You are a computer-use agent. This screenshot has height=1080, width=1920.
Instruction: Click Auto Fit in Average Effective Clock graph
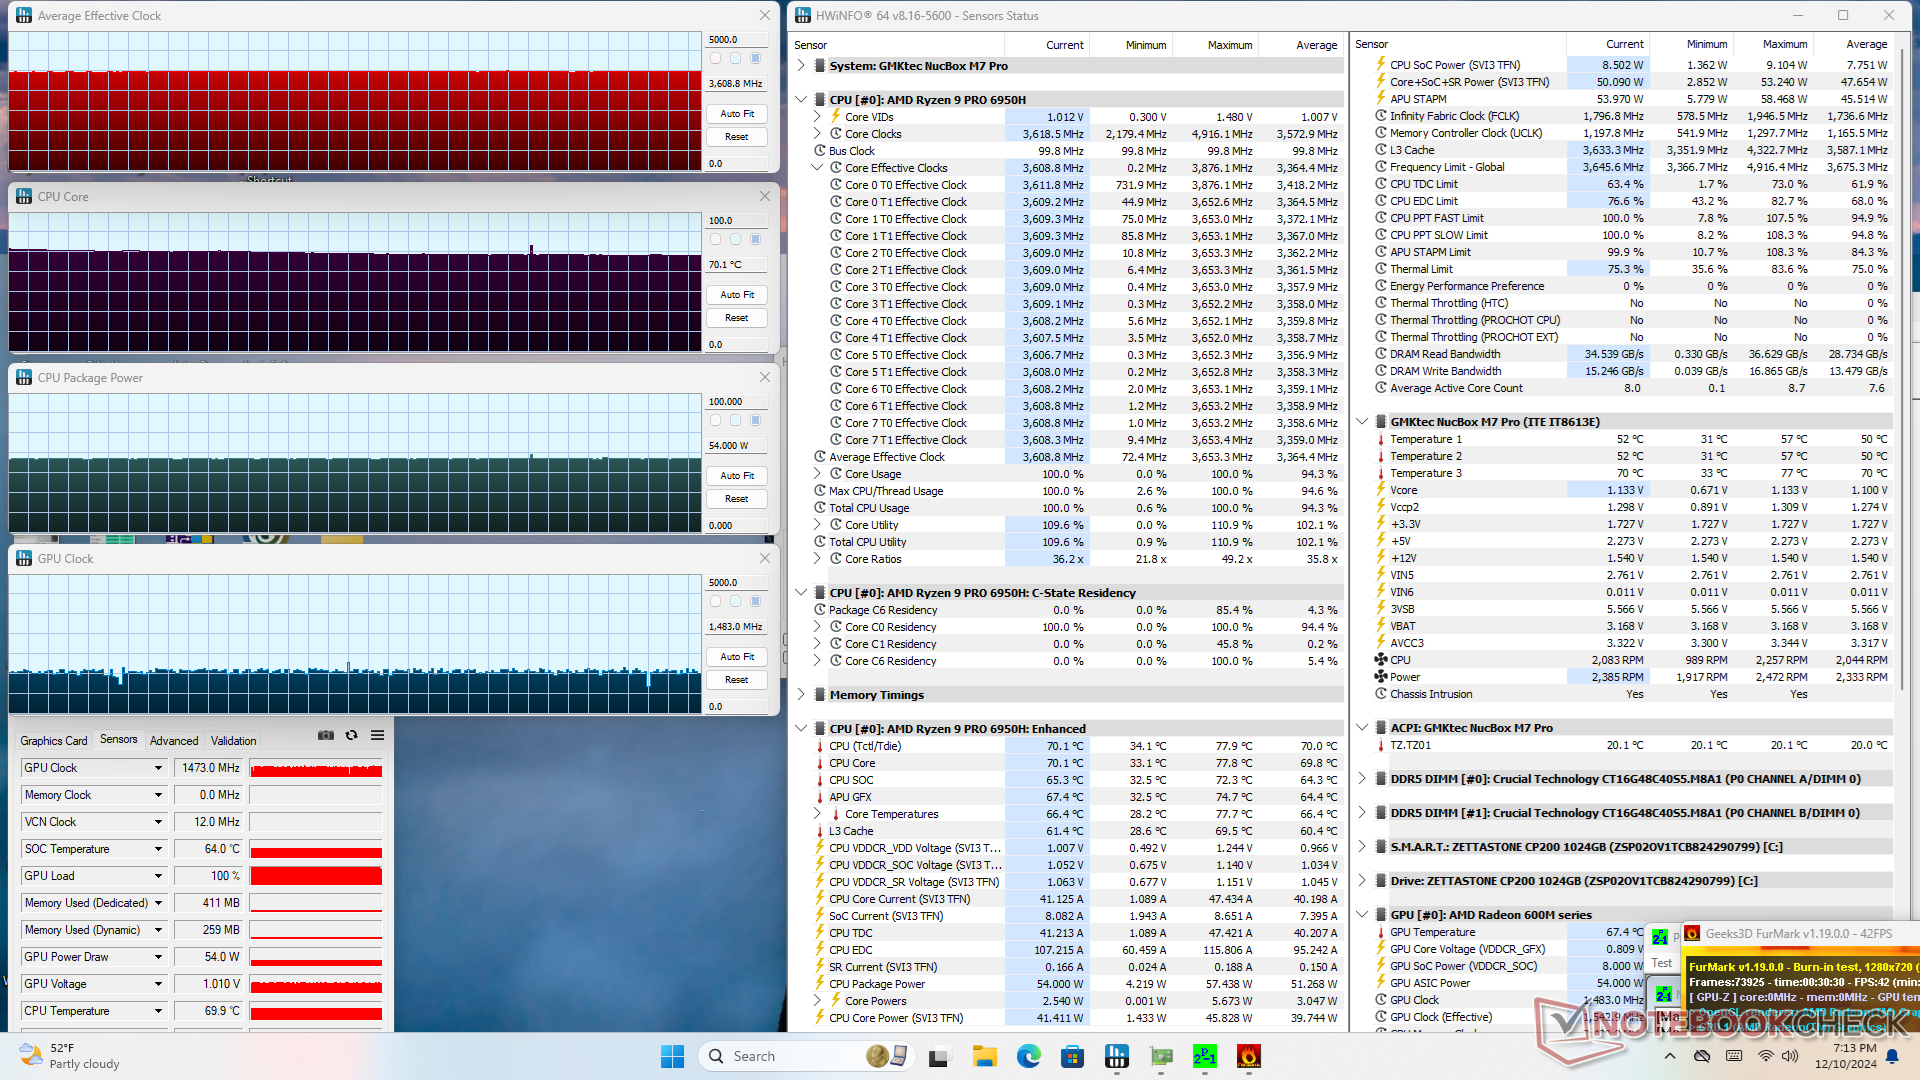tap(737, 114)
